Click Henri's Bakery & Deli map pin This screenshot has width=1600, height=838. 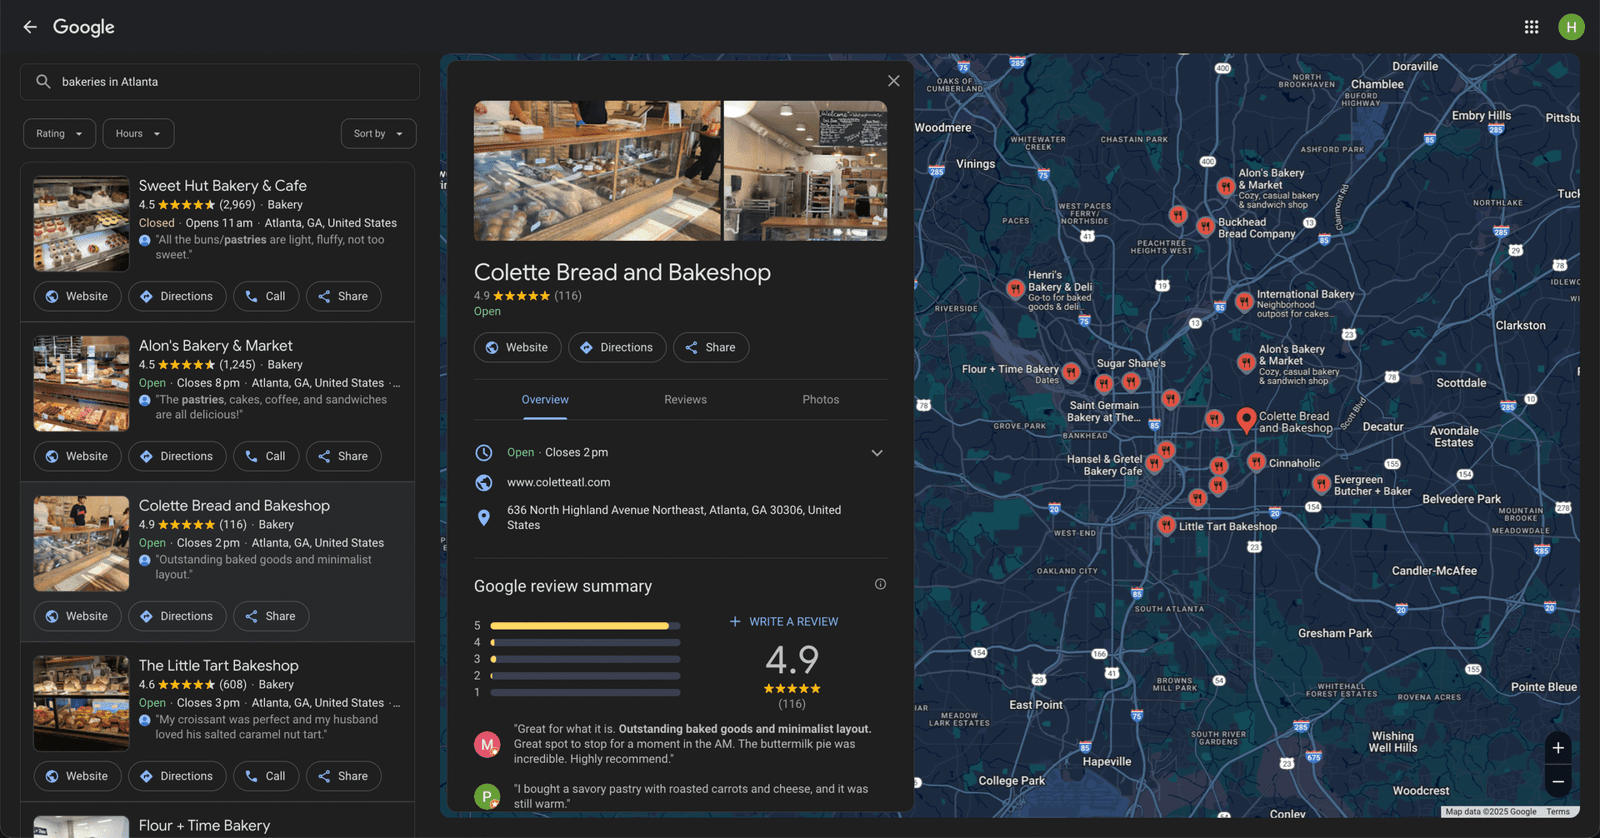click(1015, 289)
